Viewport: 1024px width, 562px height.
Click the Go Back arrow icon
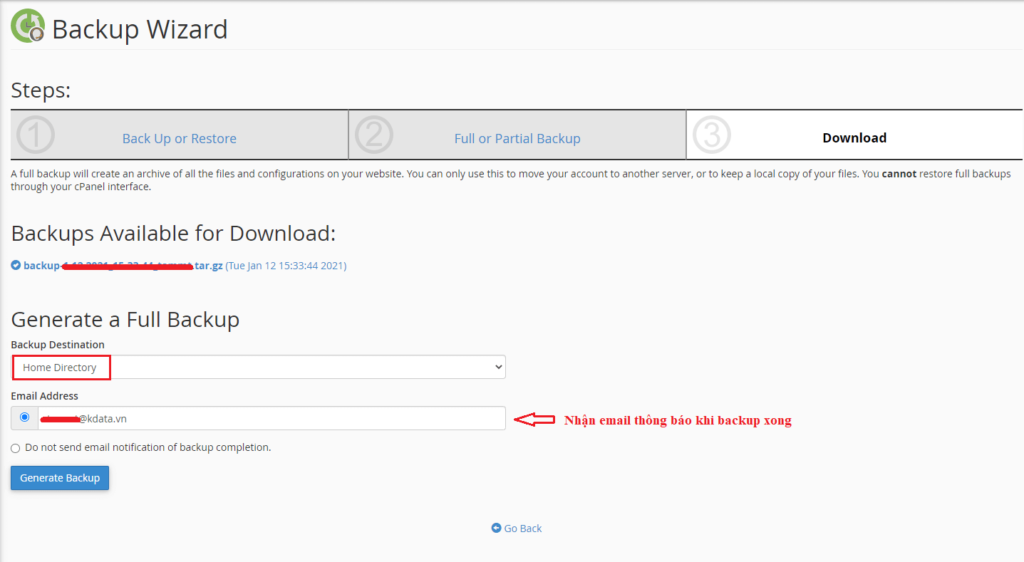click(x=496, y=527)
